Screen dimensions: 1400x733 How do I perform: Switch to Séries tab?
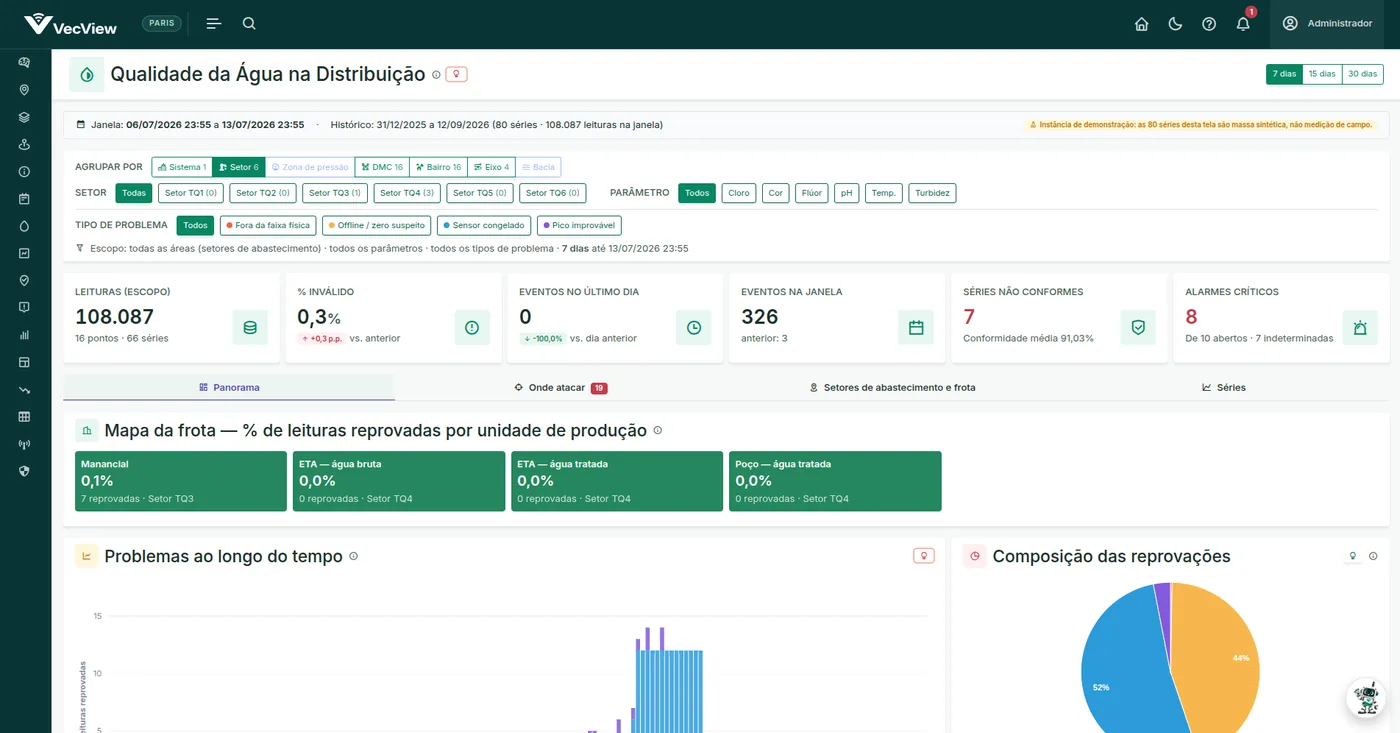pos(1224,387)
